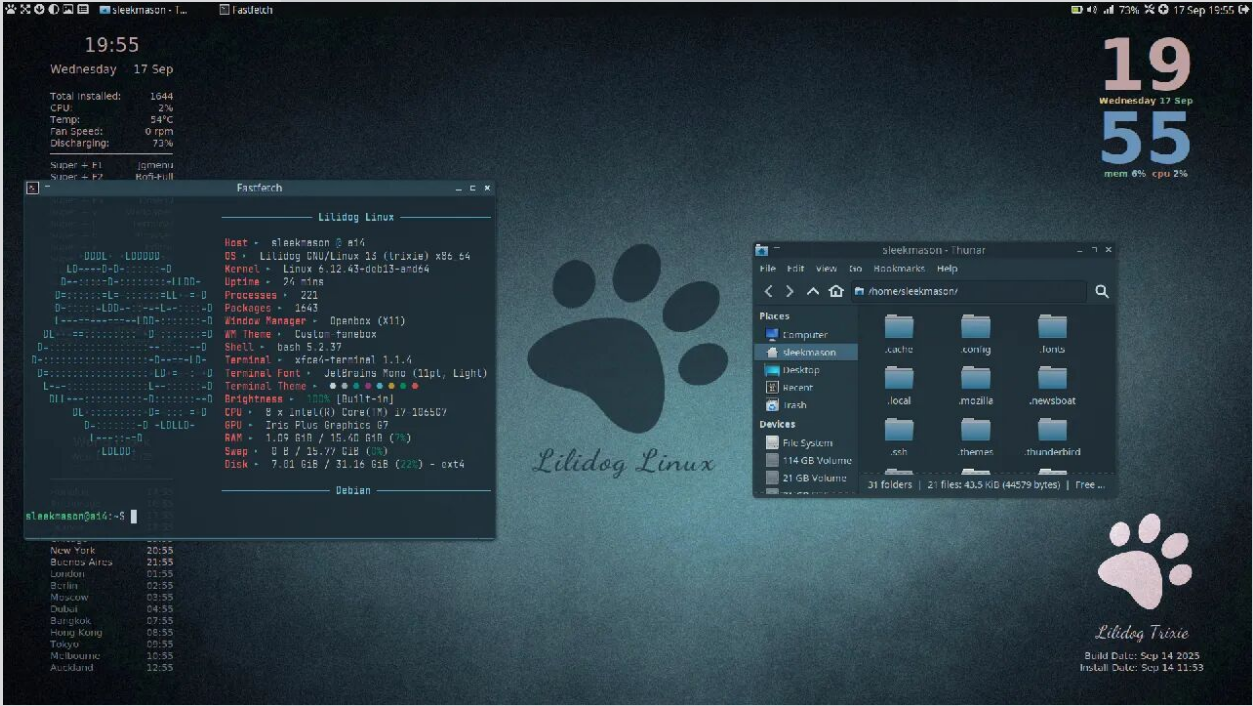Click the 'New York 20:55' conky entry
This screenshot has width=1253, height=706.
click(111, 550)
